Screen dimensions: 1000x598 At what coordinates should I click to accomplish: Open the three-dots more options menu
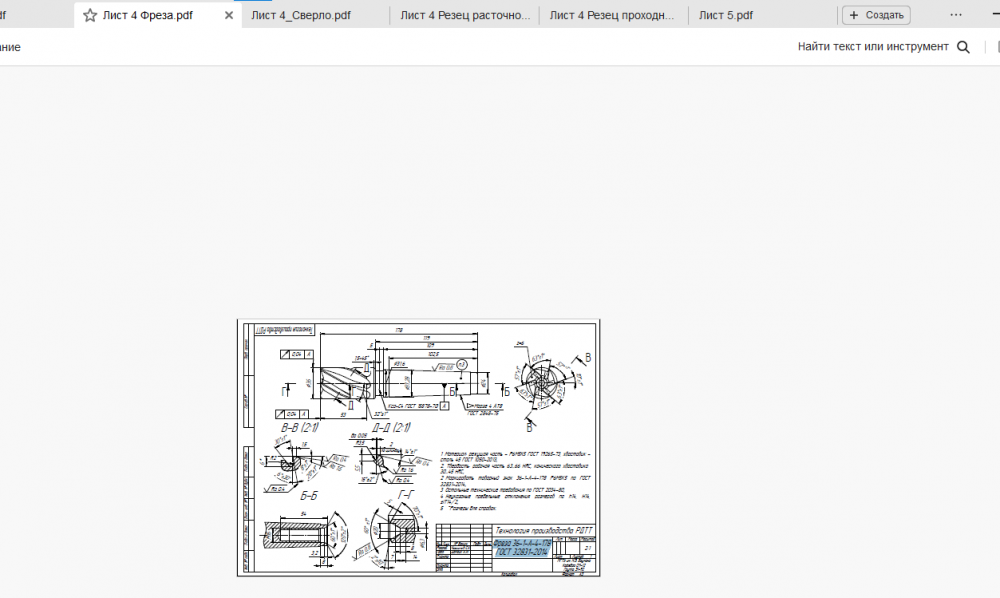955,15
